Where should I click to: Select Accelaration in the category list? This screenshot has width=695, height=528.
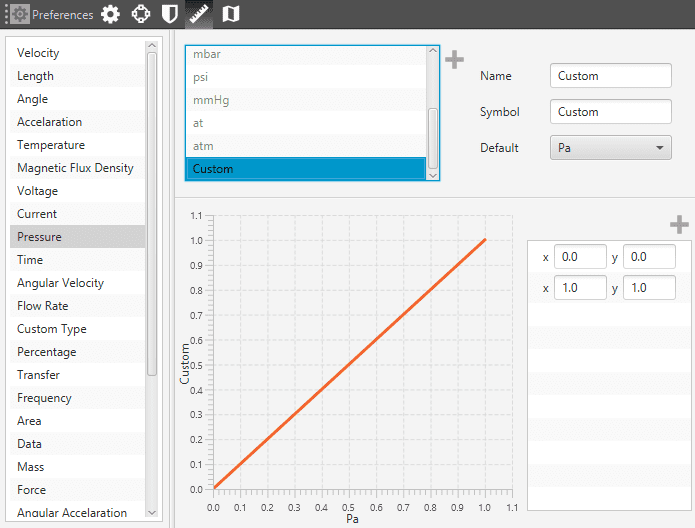point(78,122)
